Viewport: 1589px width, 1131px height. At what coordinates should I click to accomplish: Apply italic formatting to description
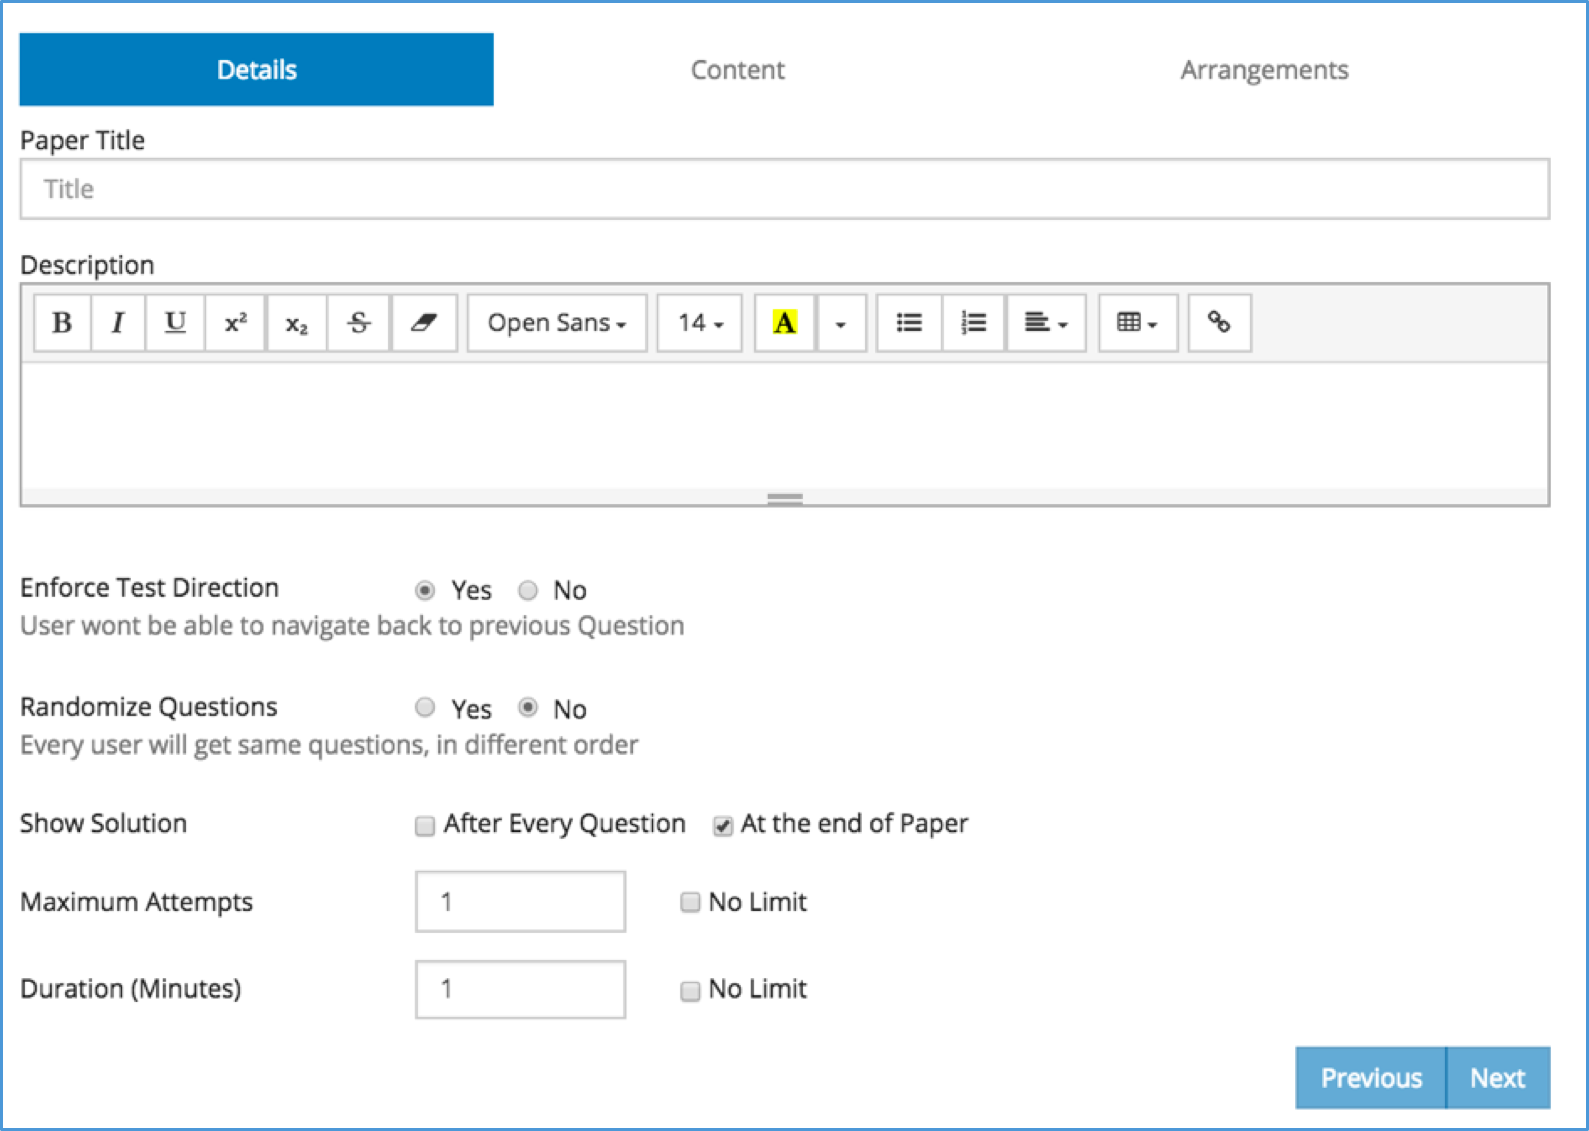118,323
